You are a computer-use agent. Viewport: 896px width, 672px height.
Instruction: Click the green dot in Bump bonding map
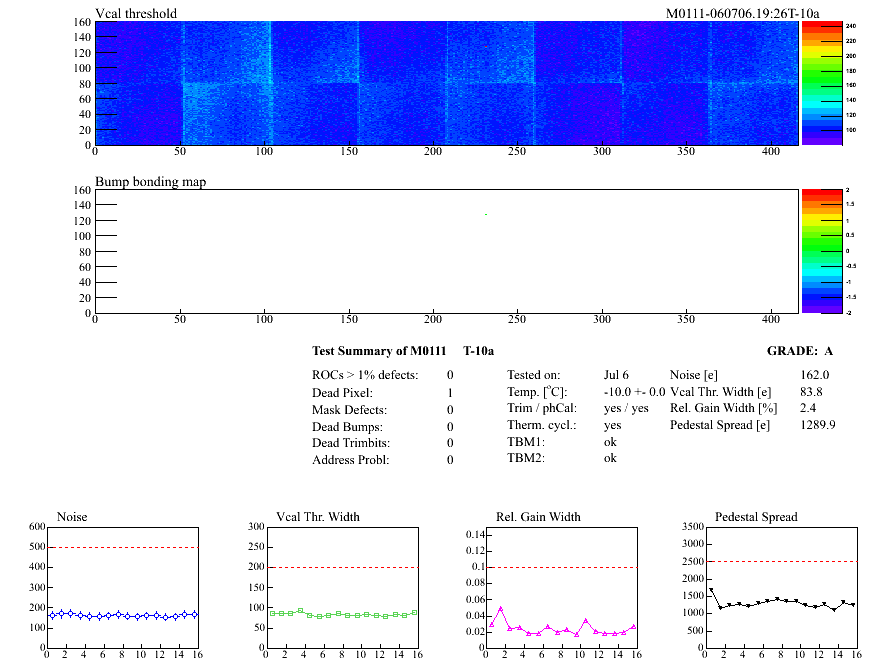click(x=486, y=214)
